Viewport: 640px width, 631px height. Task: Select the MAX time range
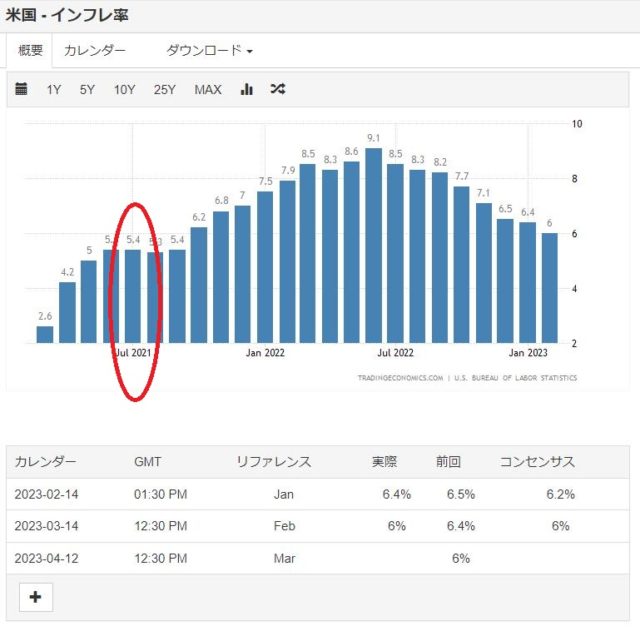click(x=208, y=90)
